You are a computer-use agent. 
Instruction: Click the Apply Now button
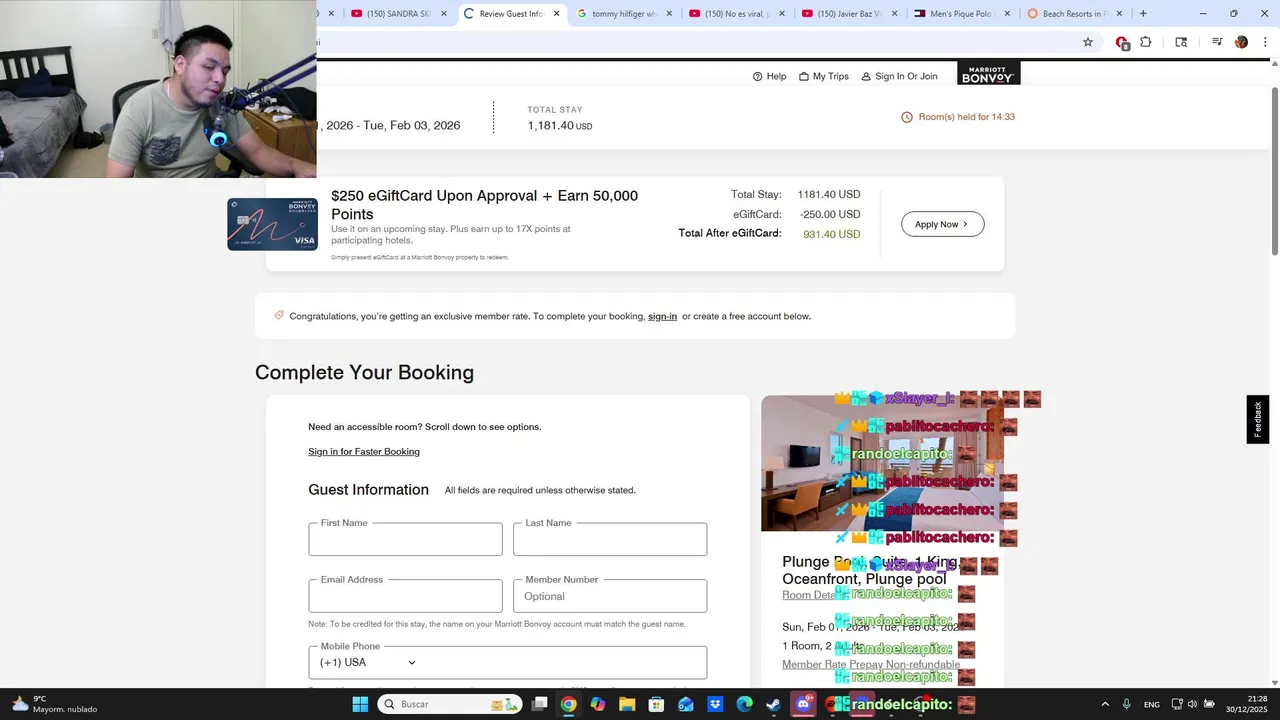942,224
